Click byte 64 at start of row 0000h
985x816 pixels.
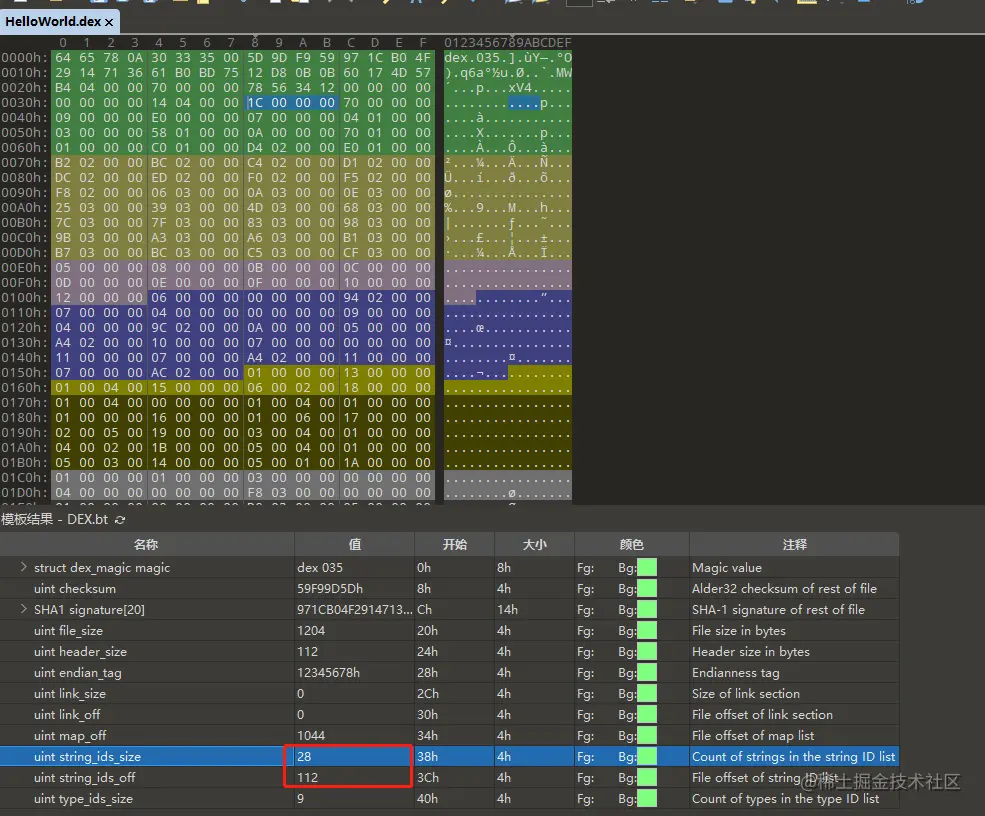(63, 58)
